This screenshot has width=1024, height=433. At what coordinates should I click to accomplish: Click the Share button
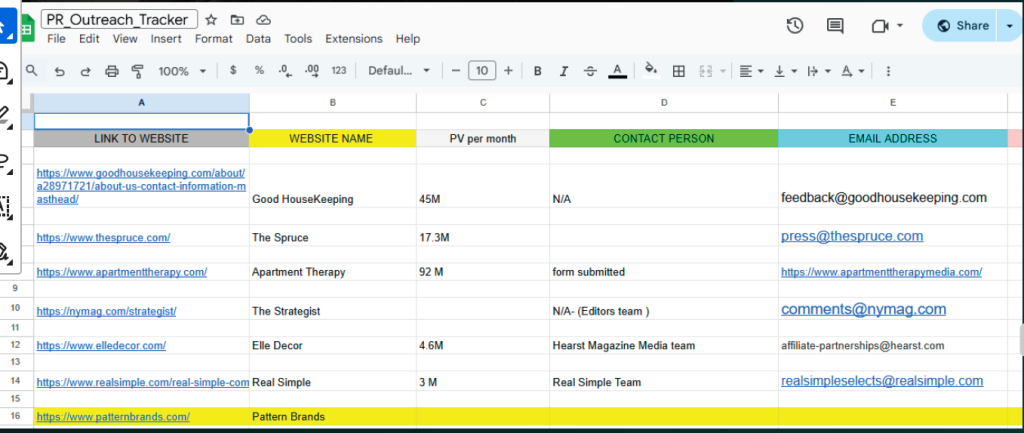pyautogui.click(x=962, y=25)
